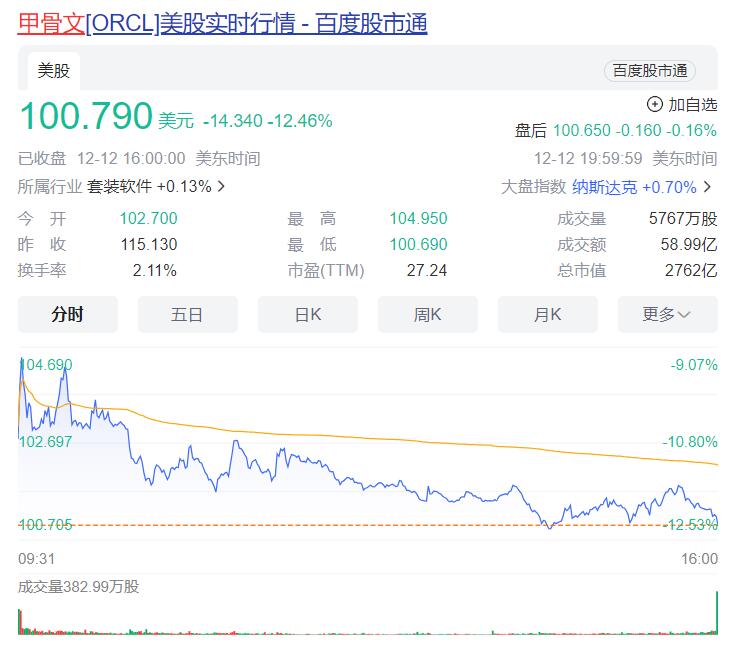Viewport: 744px width, 648px height.
Task: Open the 甲骨文[ORCL]美股实时行情 title link
Action: coord(223,23)
